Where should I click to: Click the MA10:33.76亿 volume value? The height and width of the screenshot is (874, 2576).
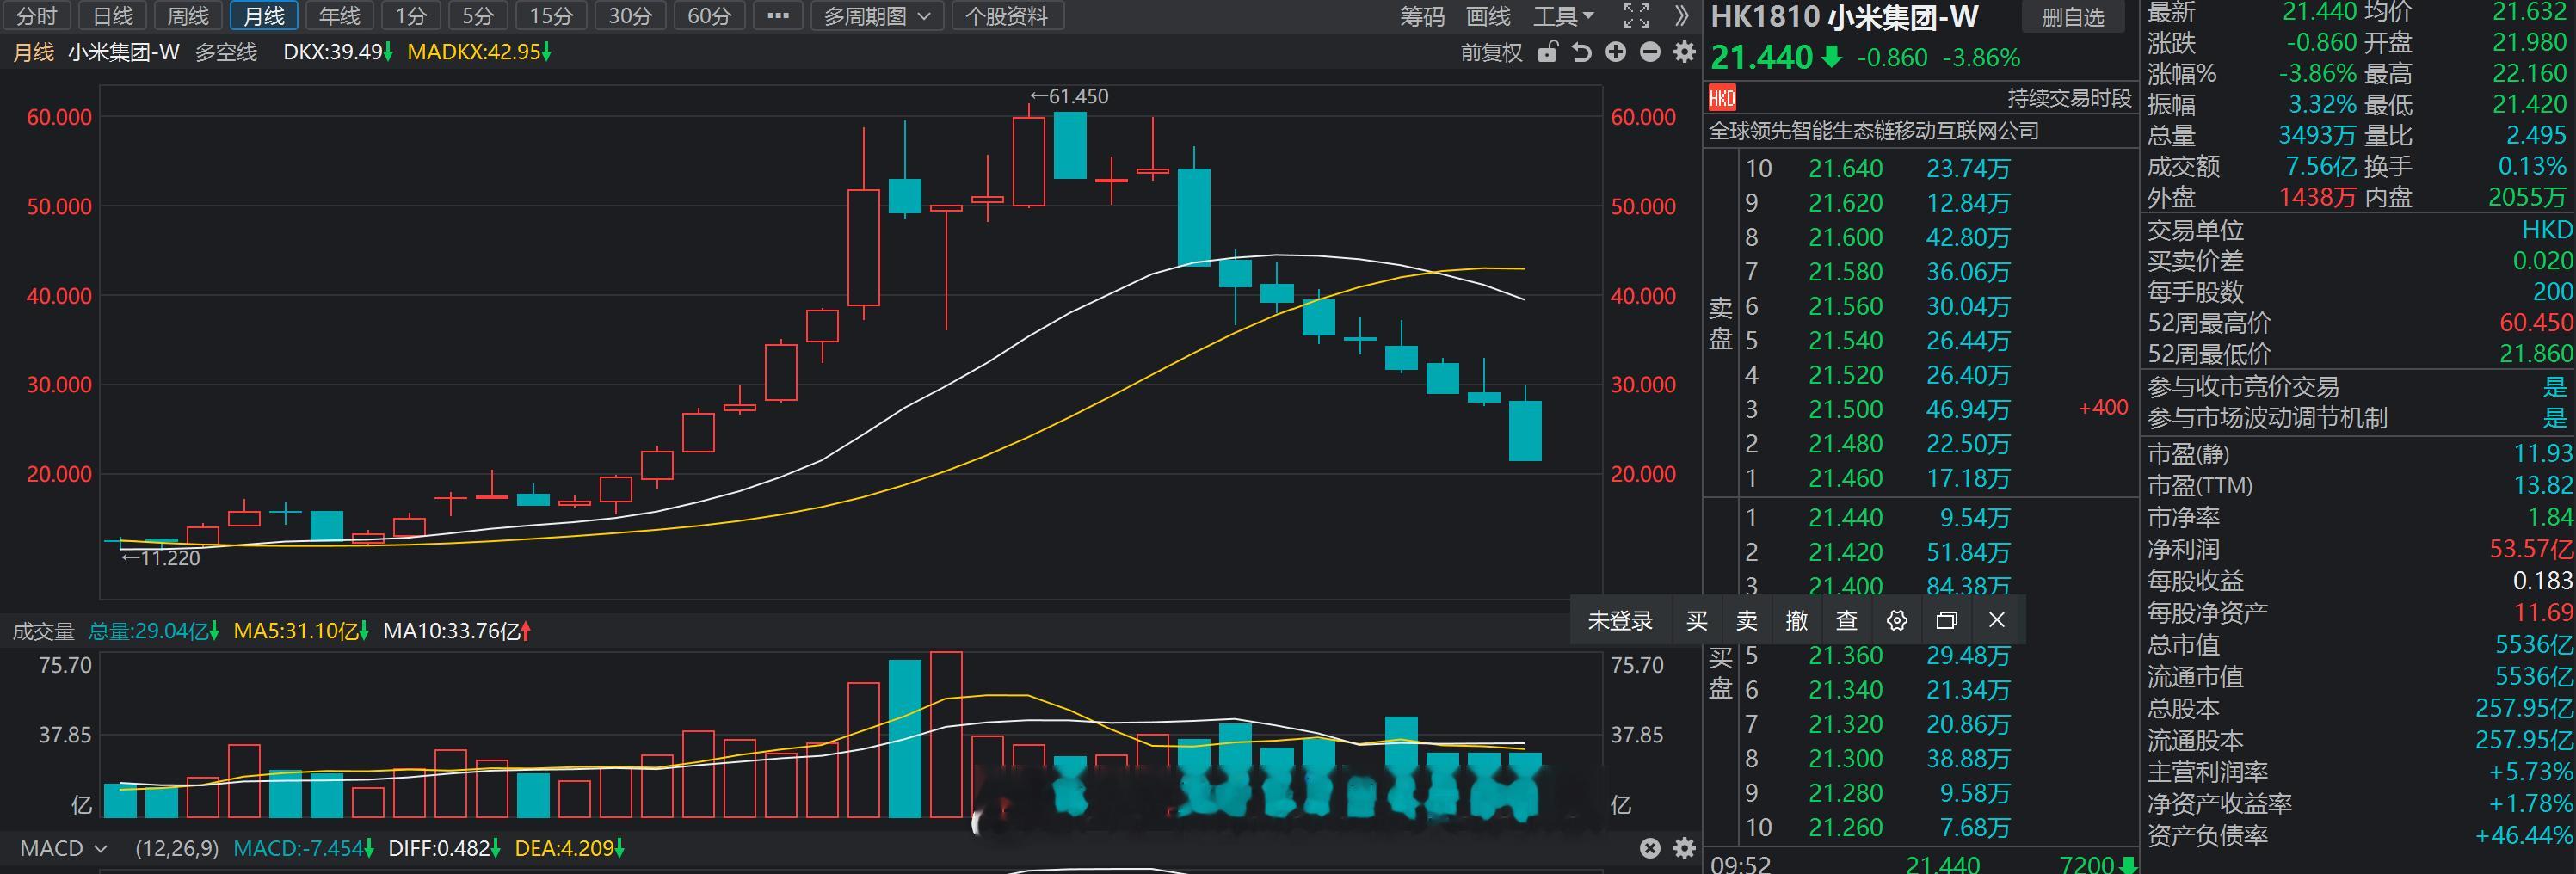pos(457,631)
